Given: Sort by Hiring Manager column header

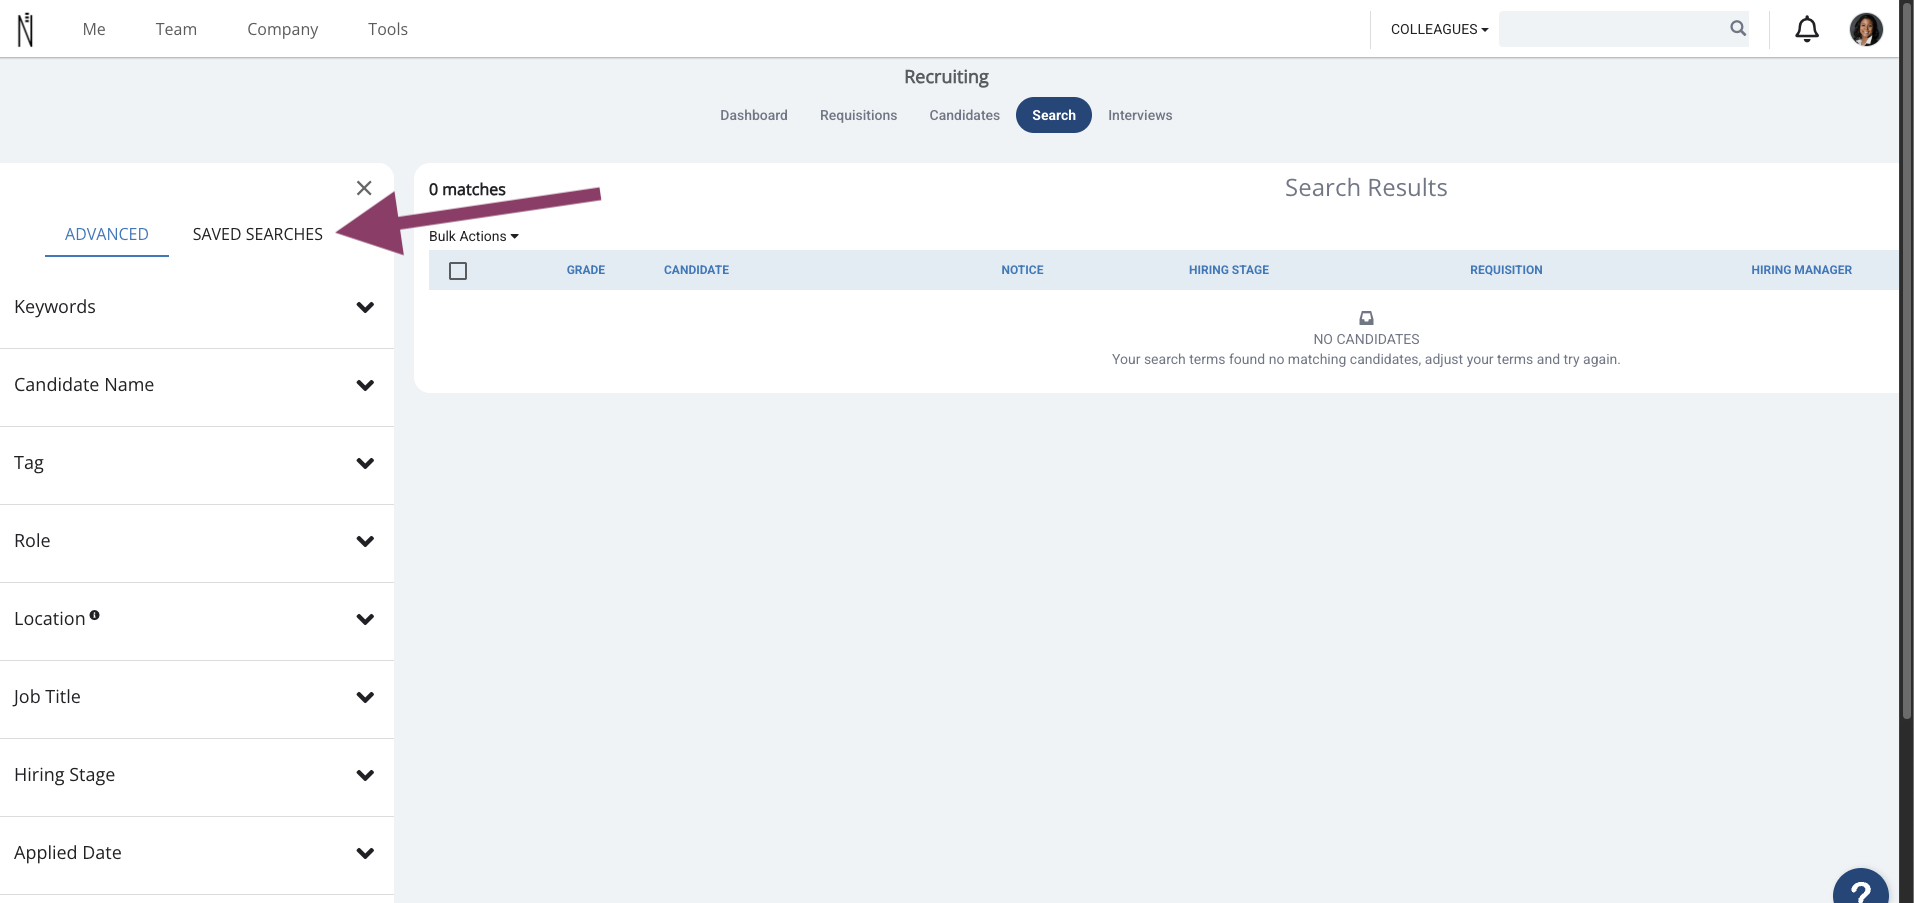Looking at the screenshot, I should (x=1801, y=270).
